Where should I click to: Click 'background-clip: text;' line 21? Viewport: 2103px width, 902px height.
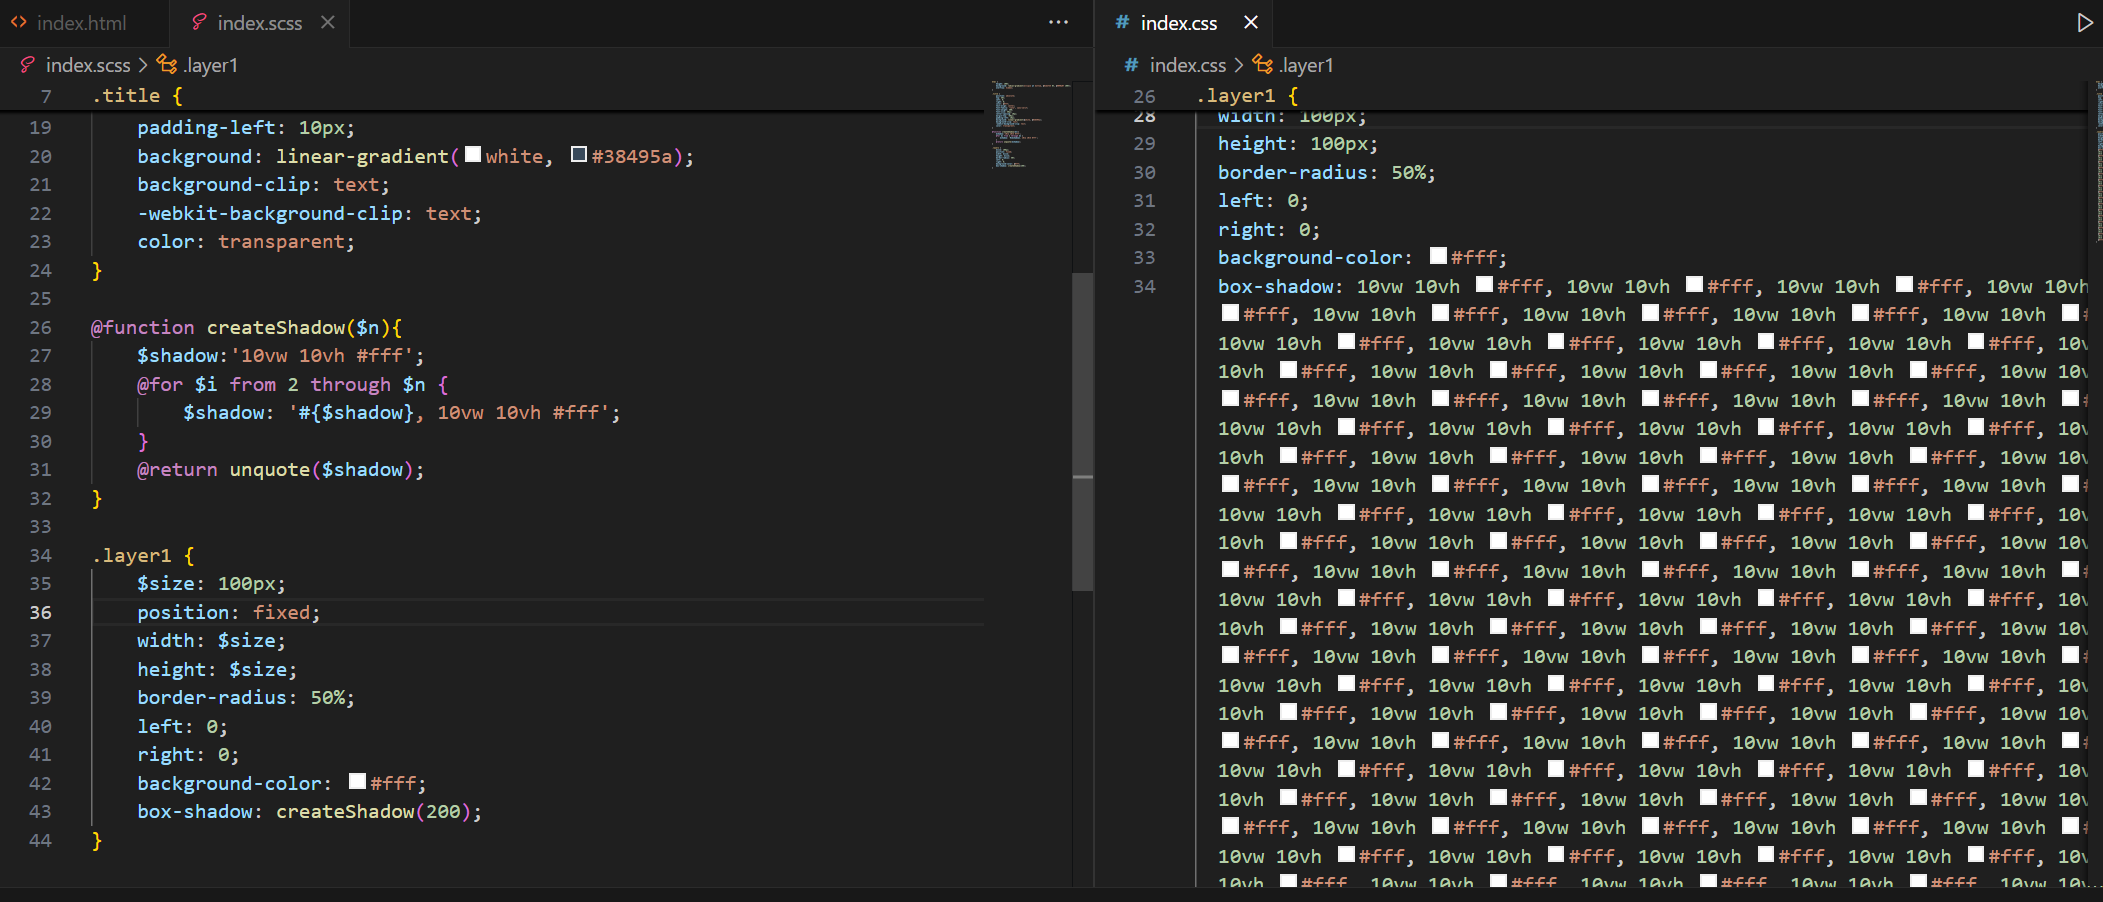pos(264,184)
